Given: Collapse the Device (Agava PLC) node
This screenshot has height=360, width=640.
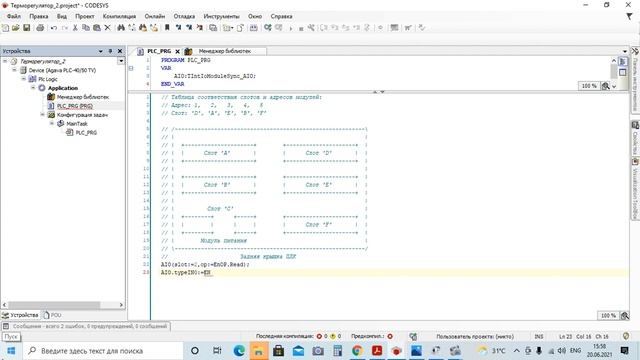Looking at the screenshot, I should (x=15, y=70).
